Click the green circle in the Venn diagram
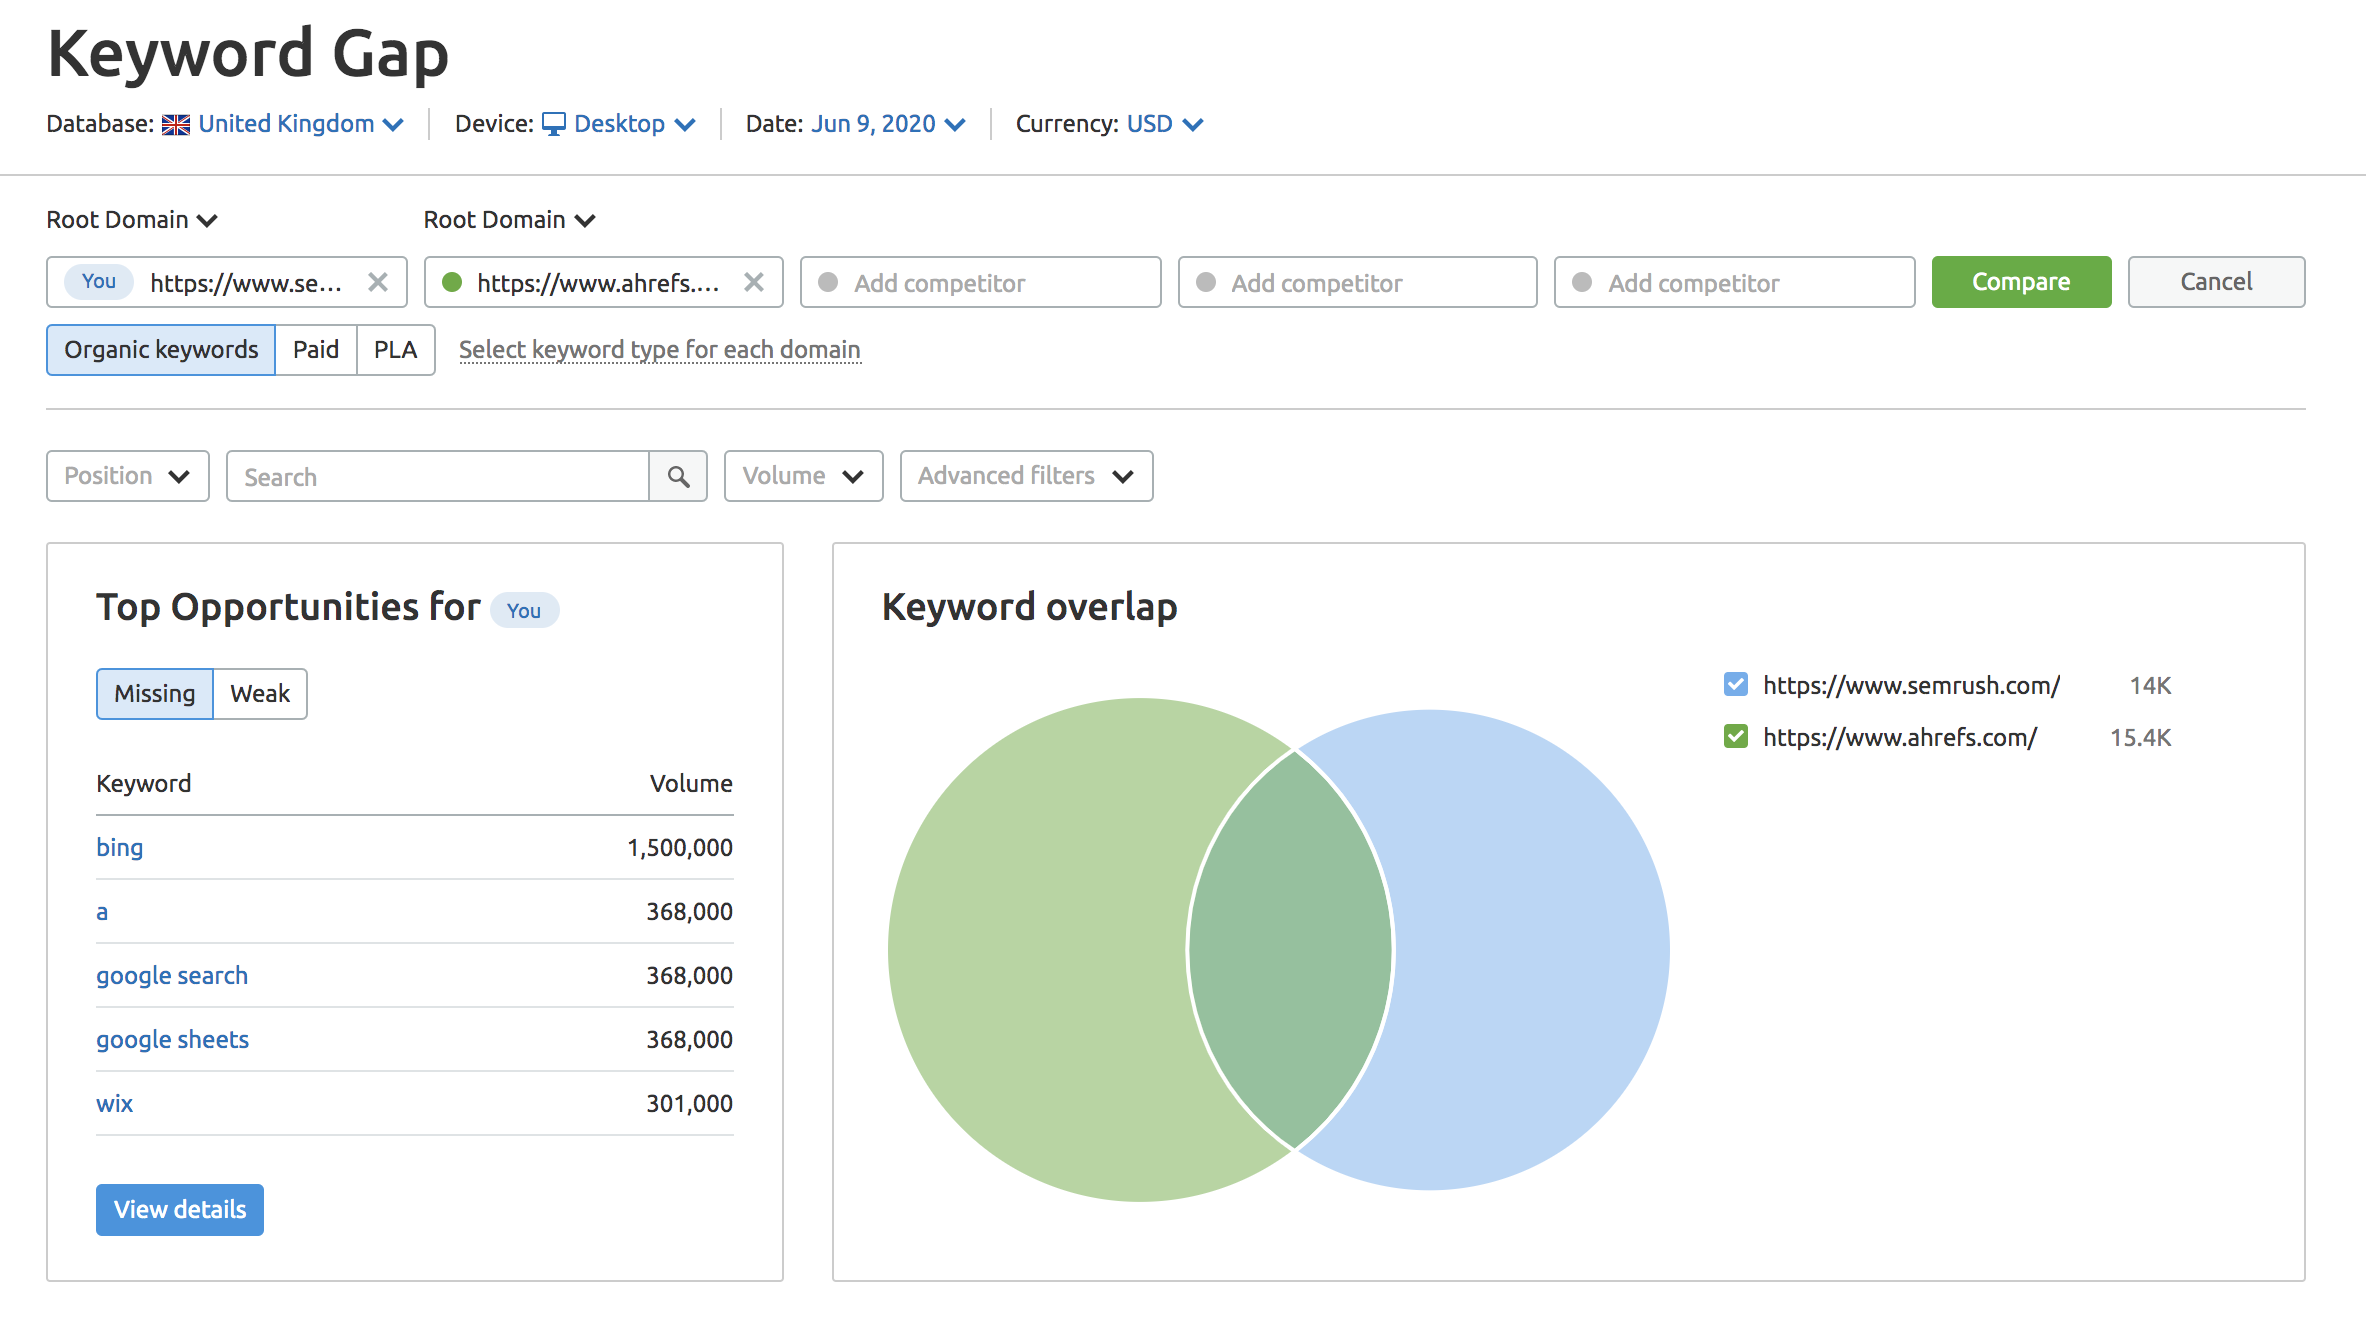 (x=1040, y=950)
